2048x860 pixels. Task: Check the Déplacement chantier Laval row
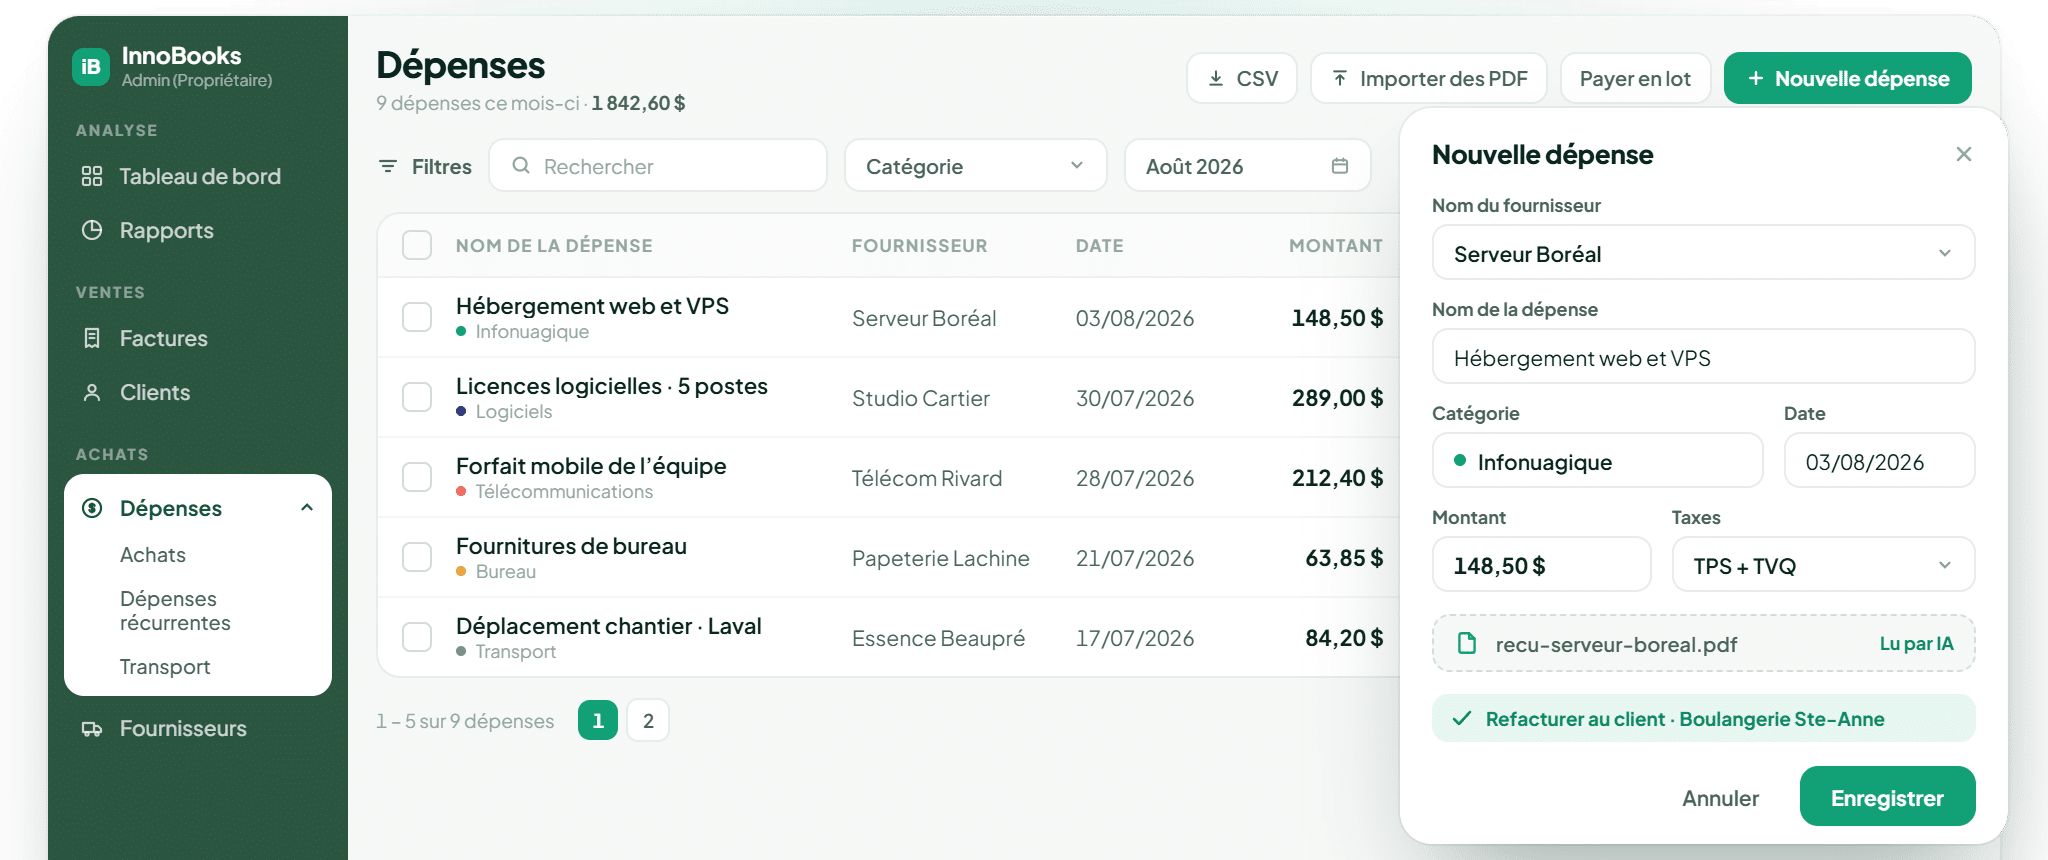(x=417, y=637)
